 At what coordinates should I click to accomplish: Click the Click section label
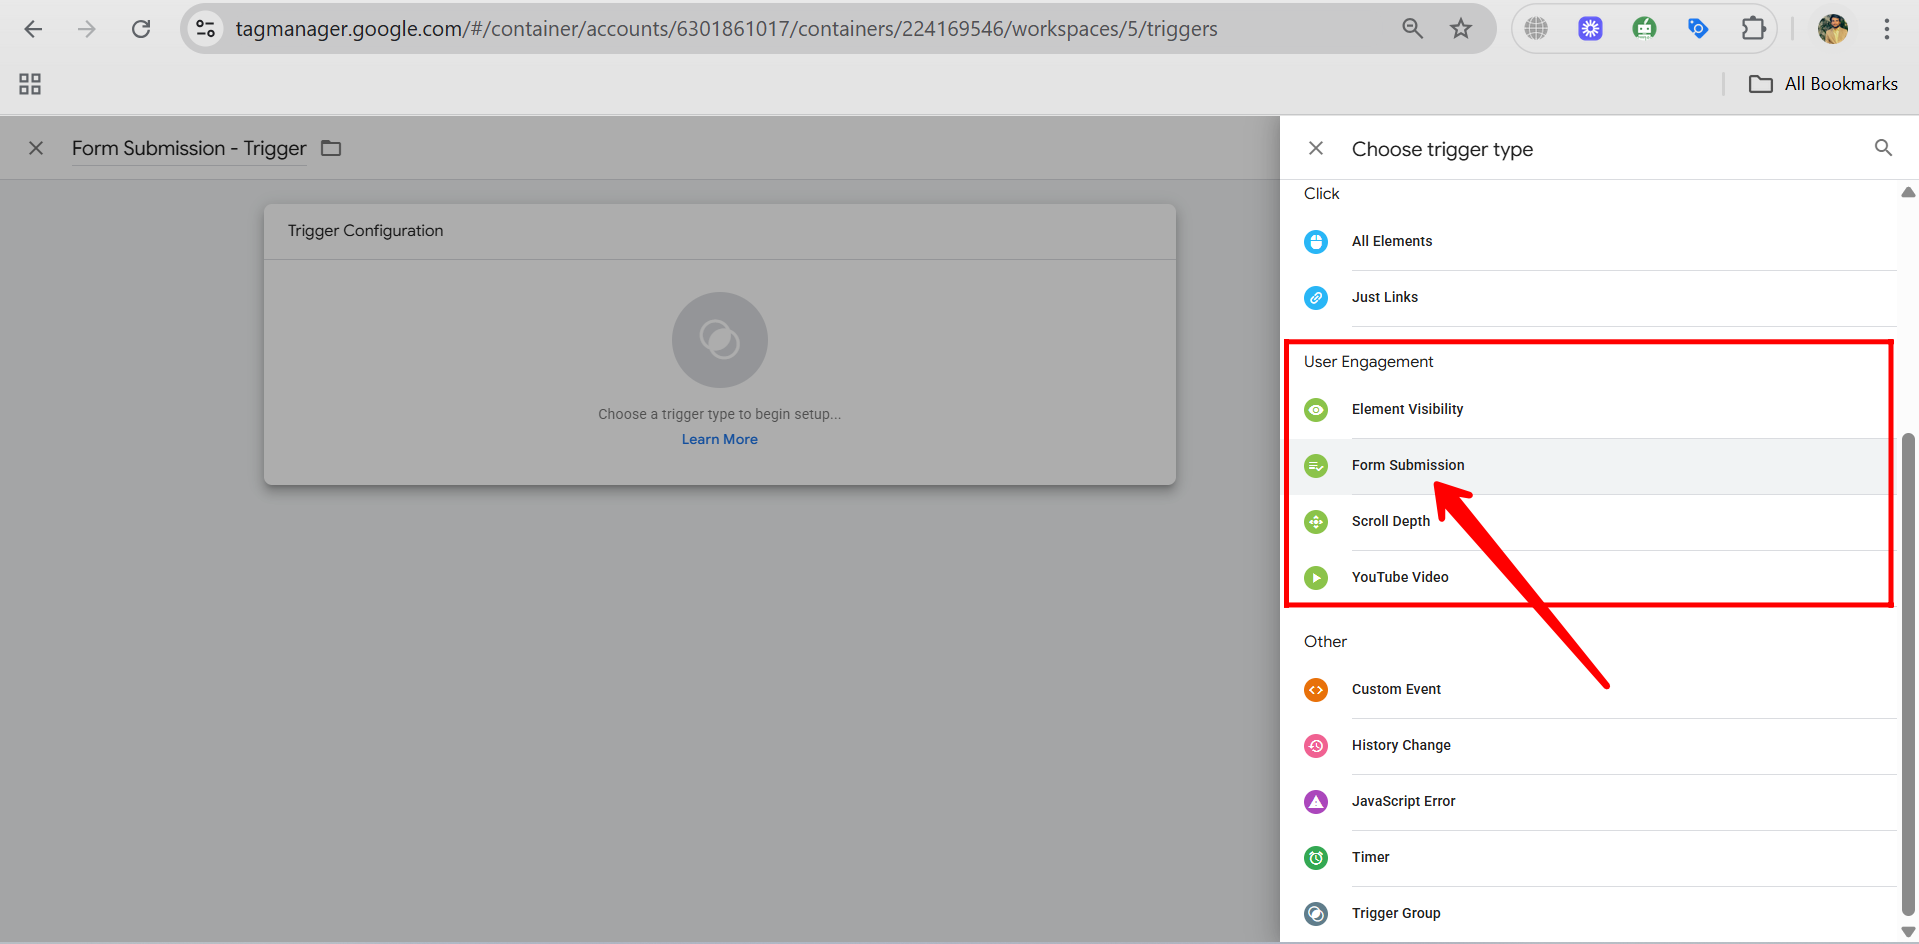pyautogui.click(x=1321, y=194)
